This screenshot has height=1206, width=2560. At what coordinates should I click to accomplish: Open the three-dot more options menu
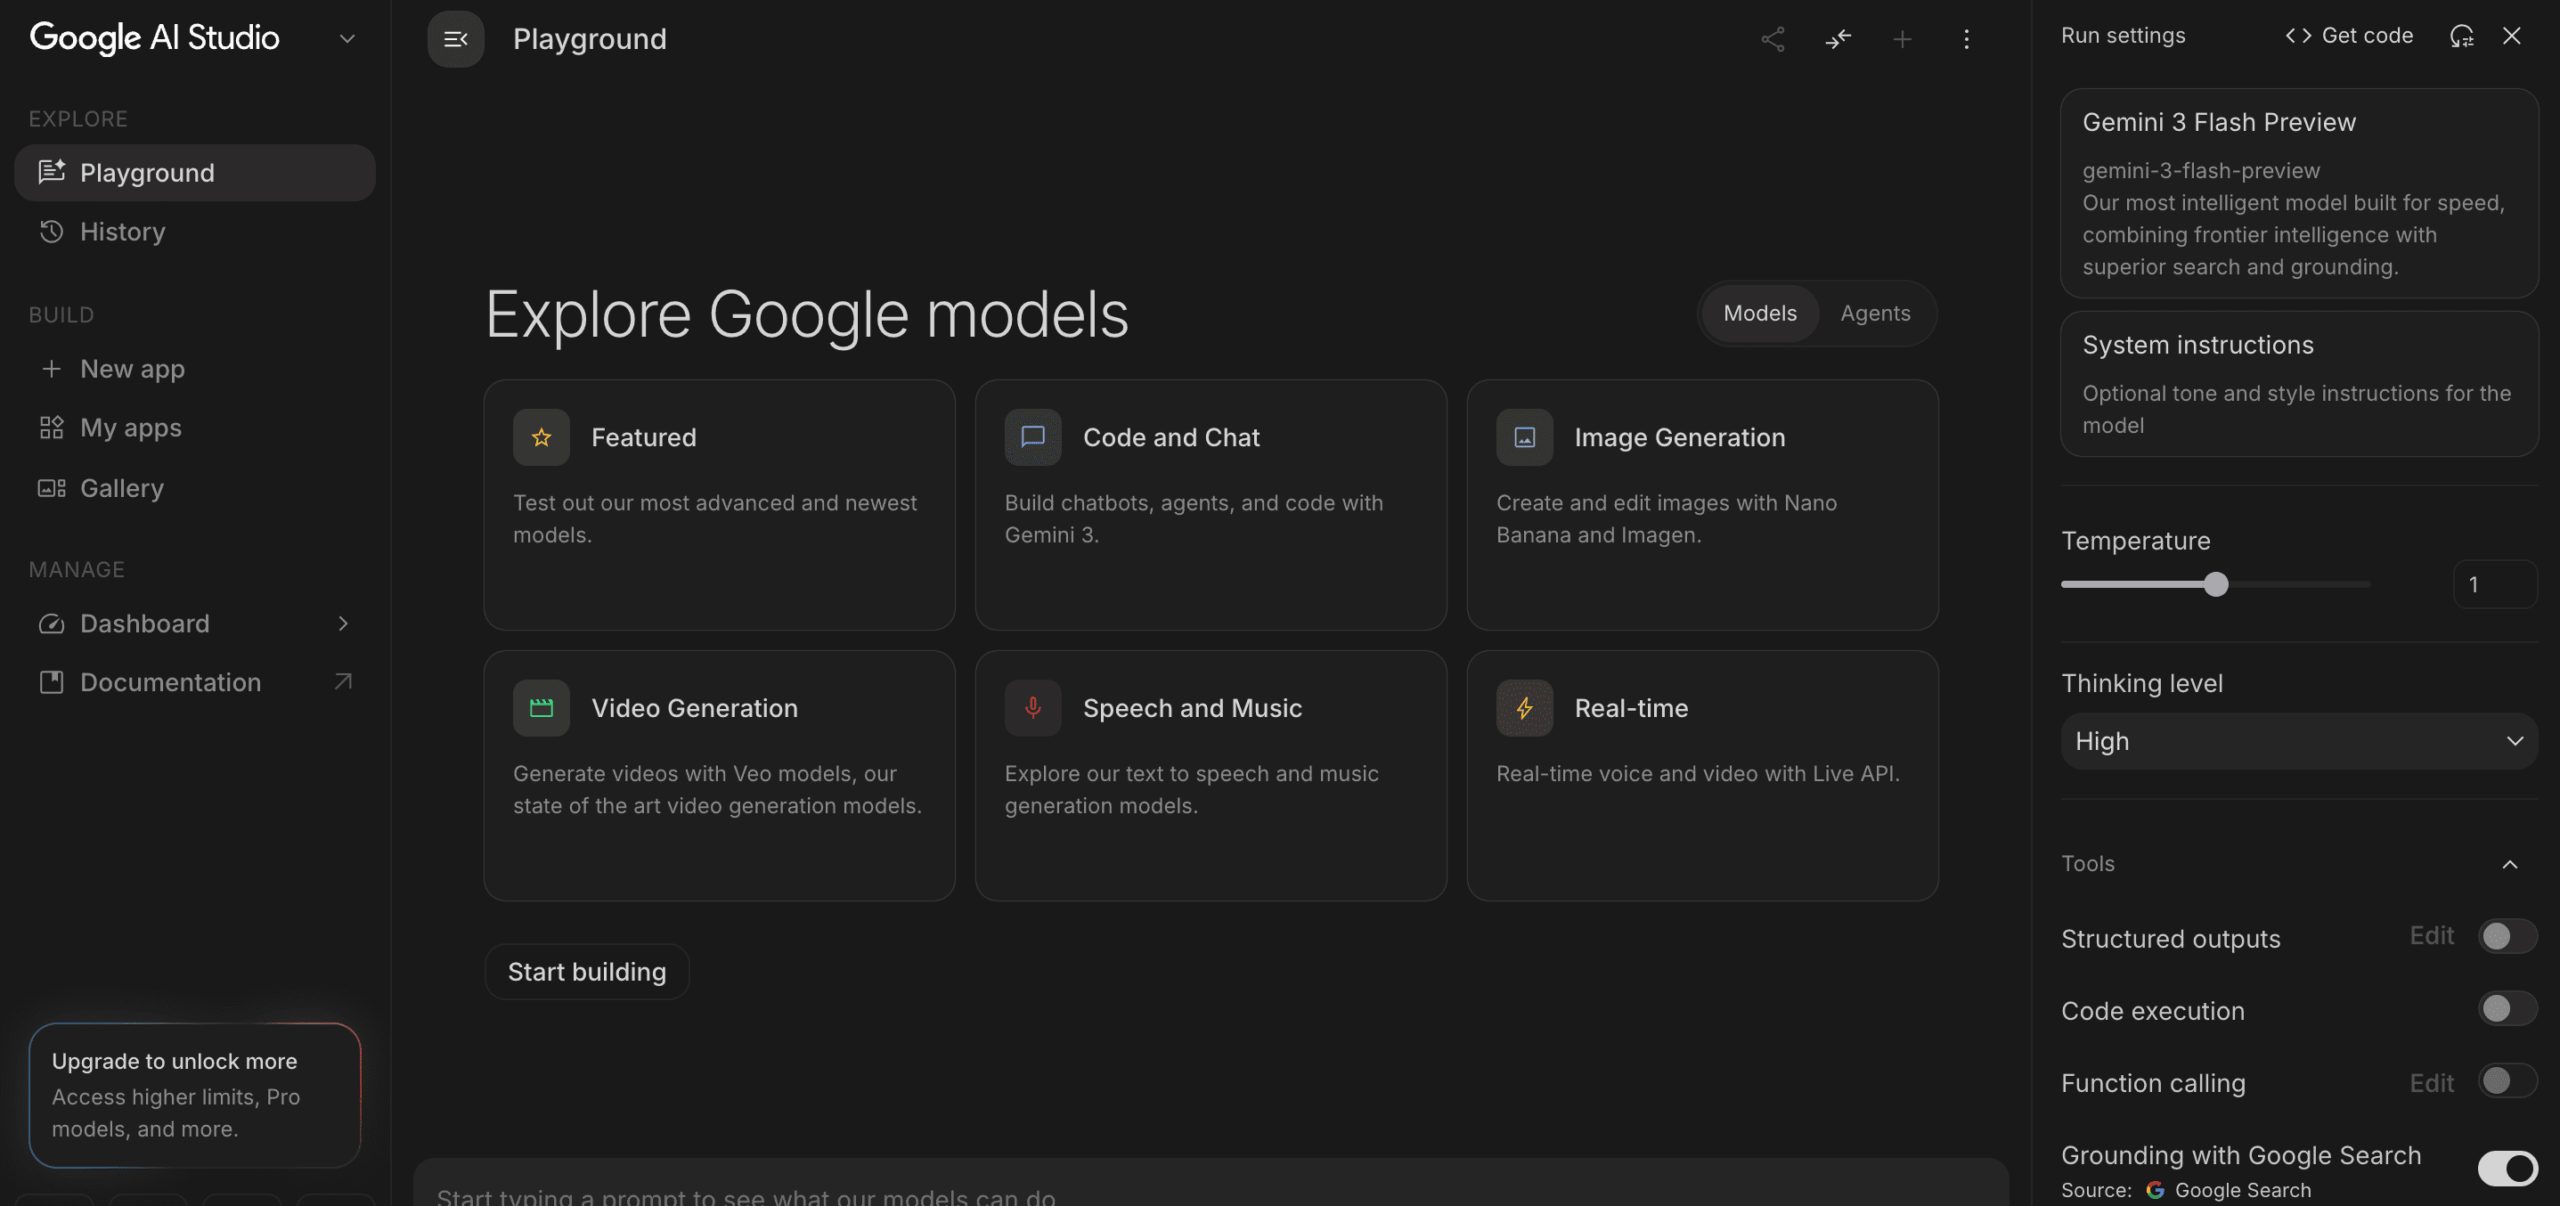(x=1966, y=39)
